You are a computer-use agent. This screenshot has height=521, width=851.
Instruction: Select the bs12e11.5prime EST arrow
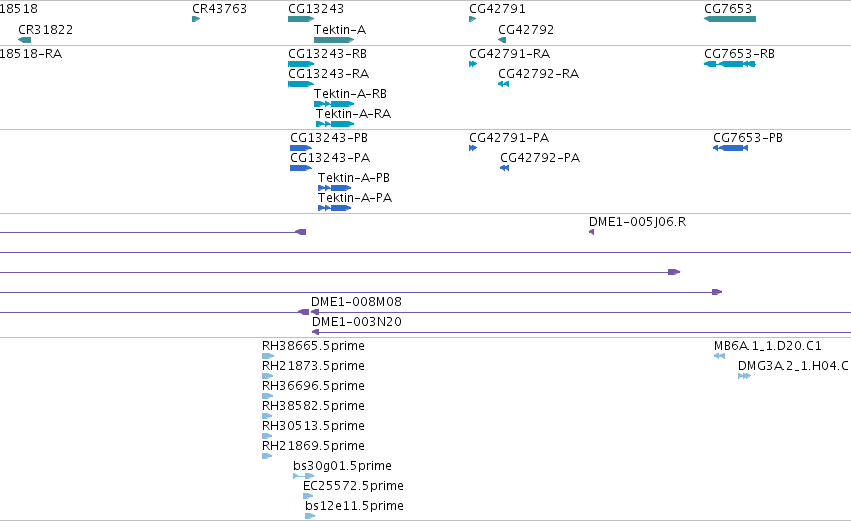(310, 516)
